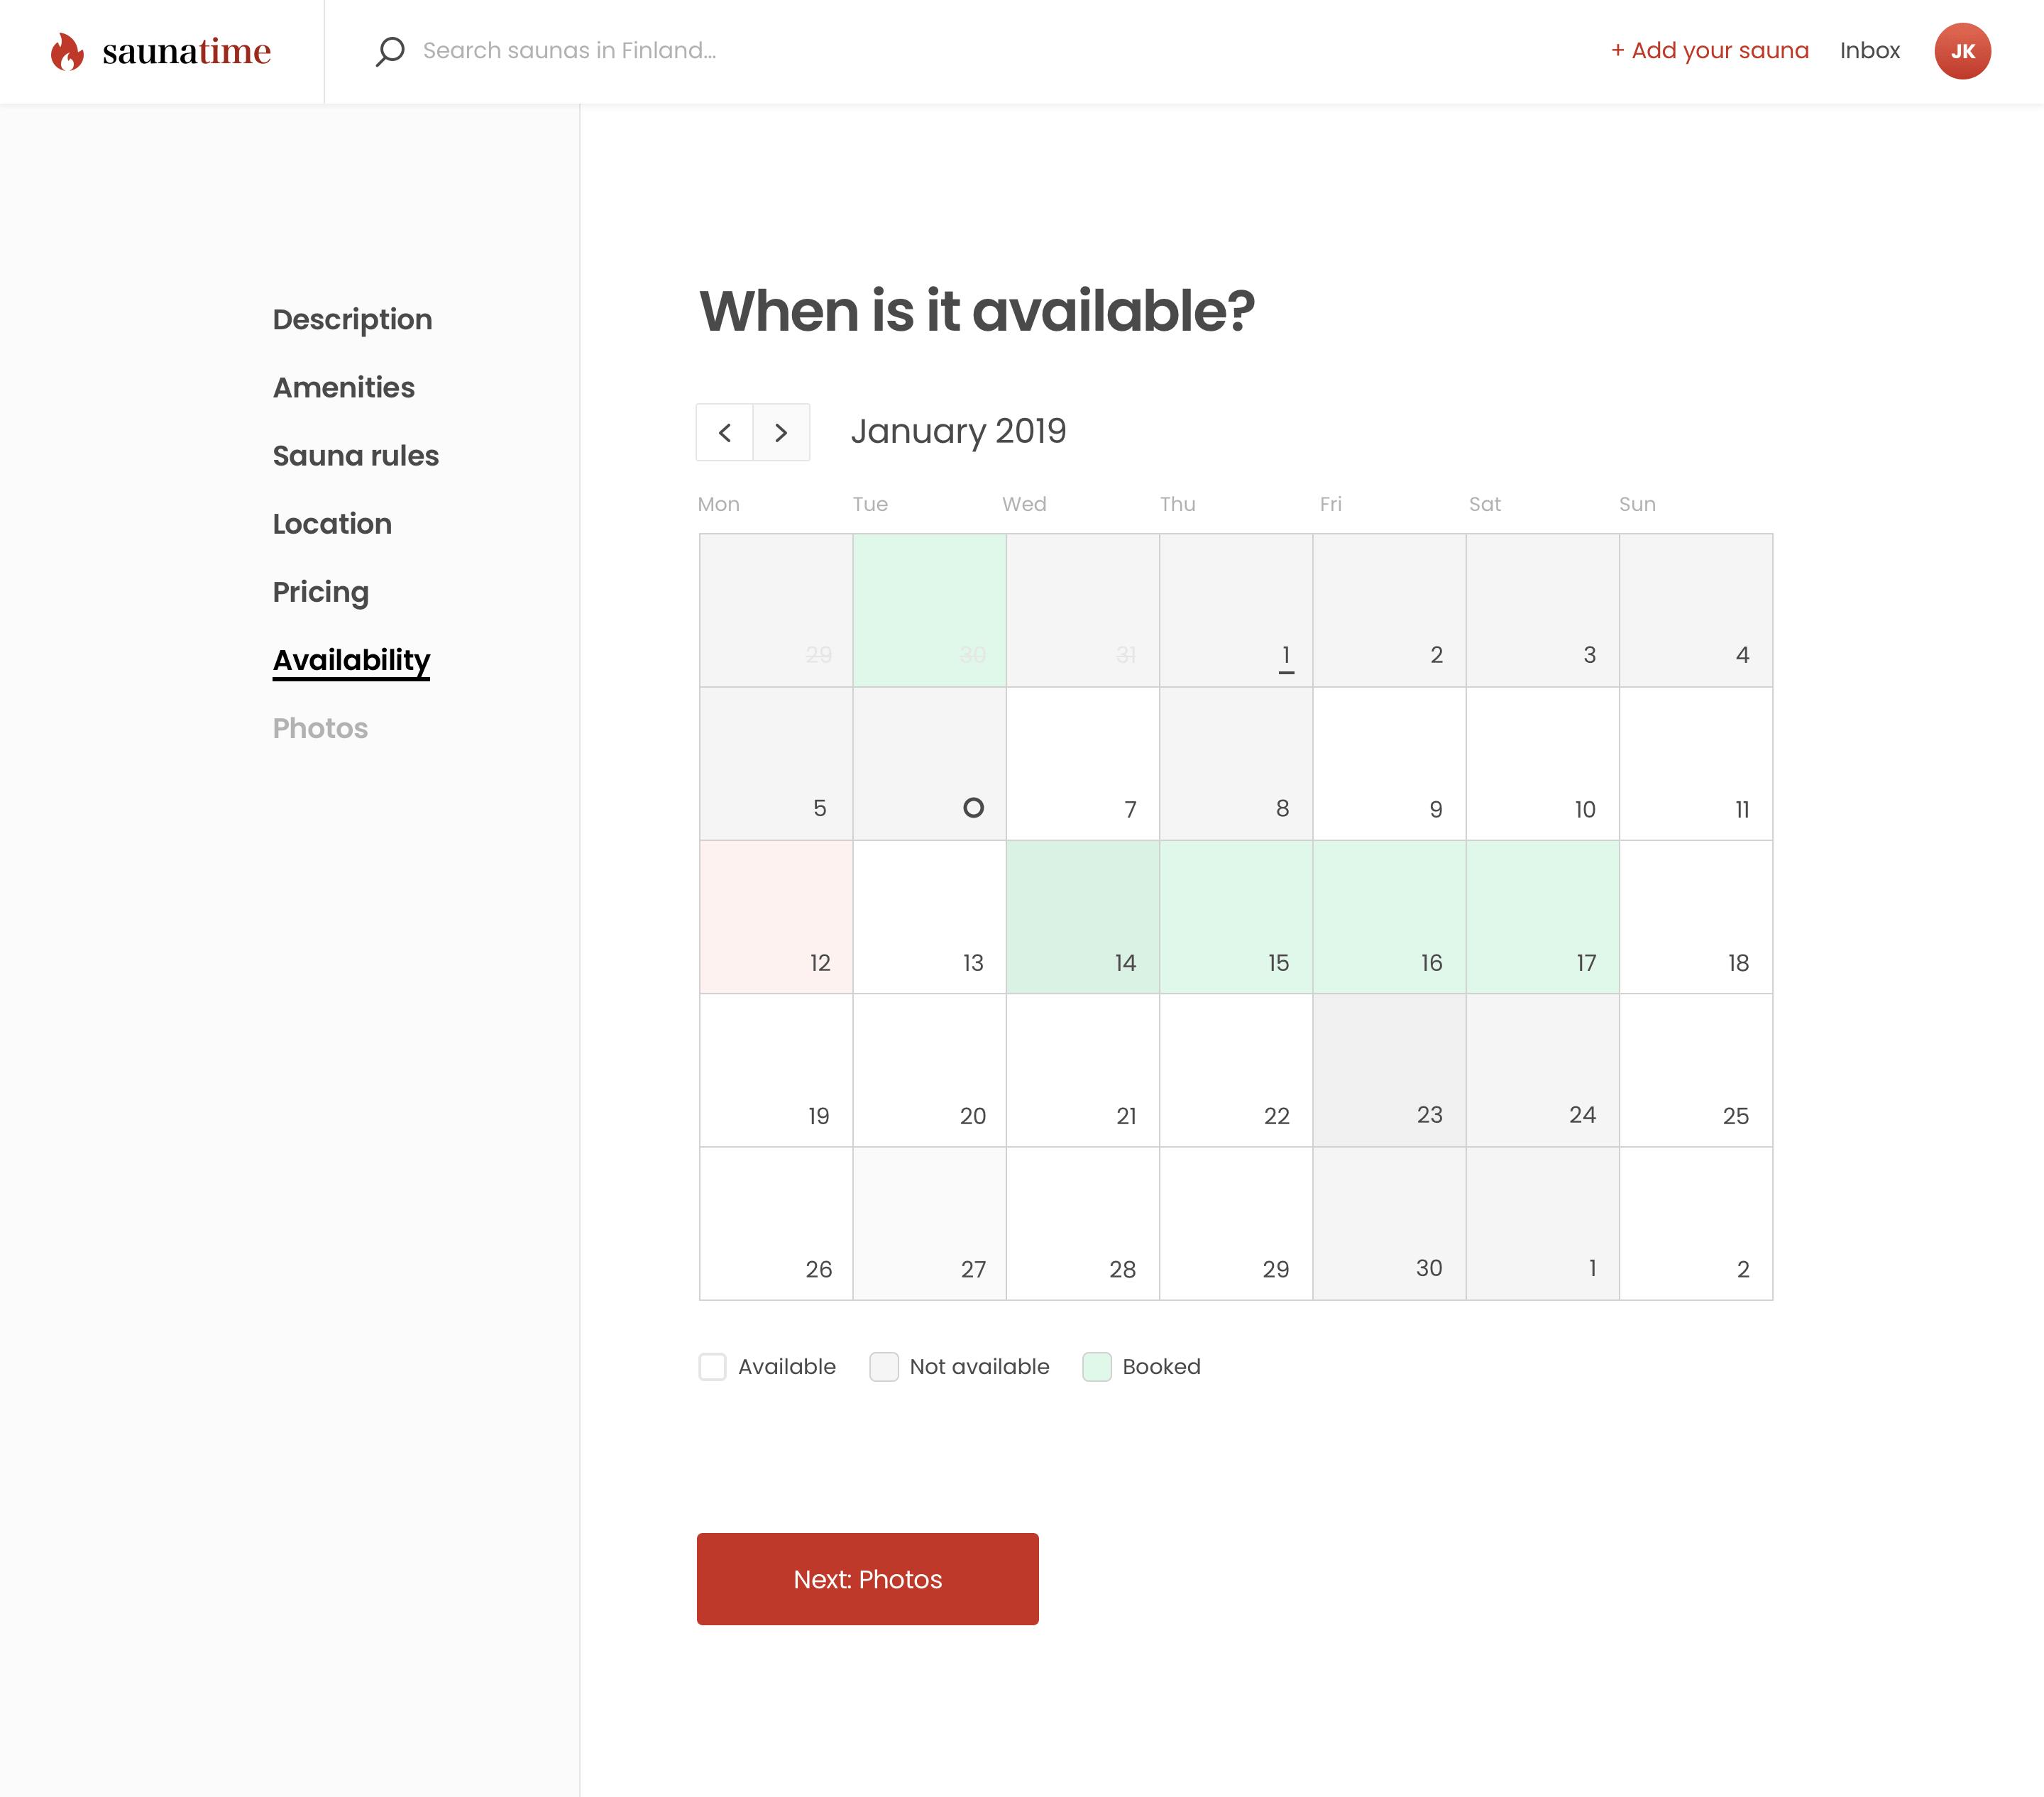Select the booked January 14 cell
This screenshot has width=2044, height=1797.
coord(1083,917)
